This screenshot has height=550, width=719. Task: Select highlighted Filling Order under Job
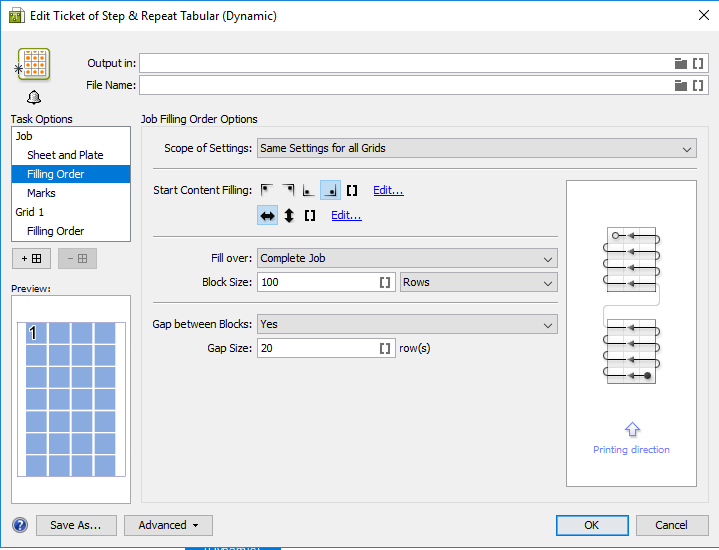[71, 174]
